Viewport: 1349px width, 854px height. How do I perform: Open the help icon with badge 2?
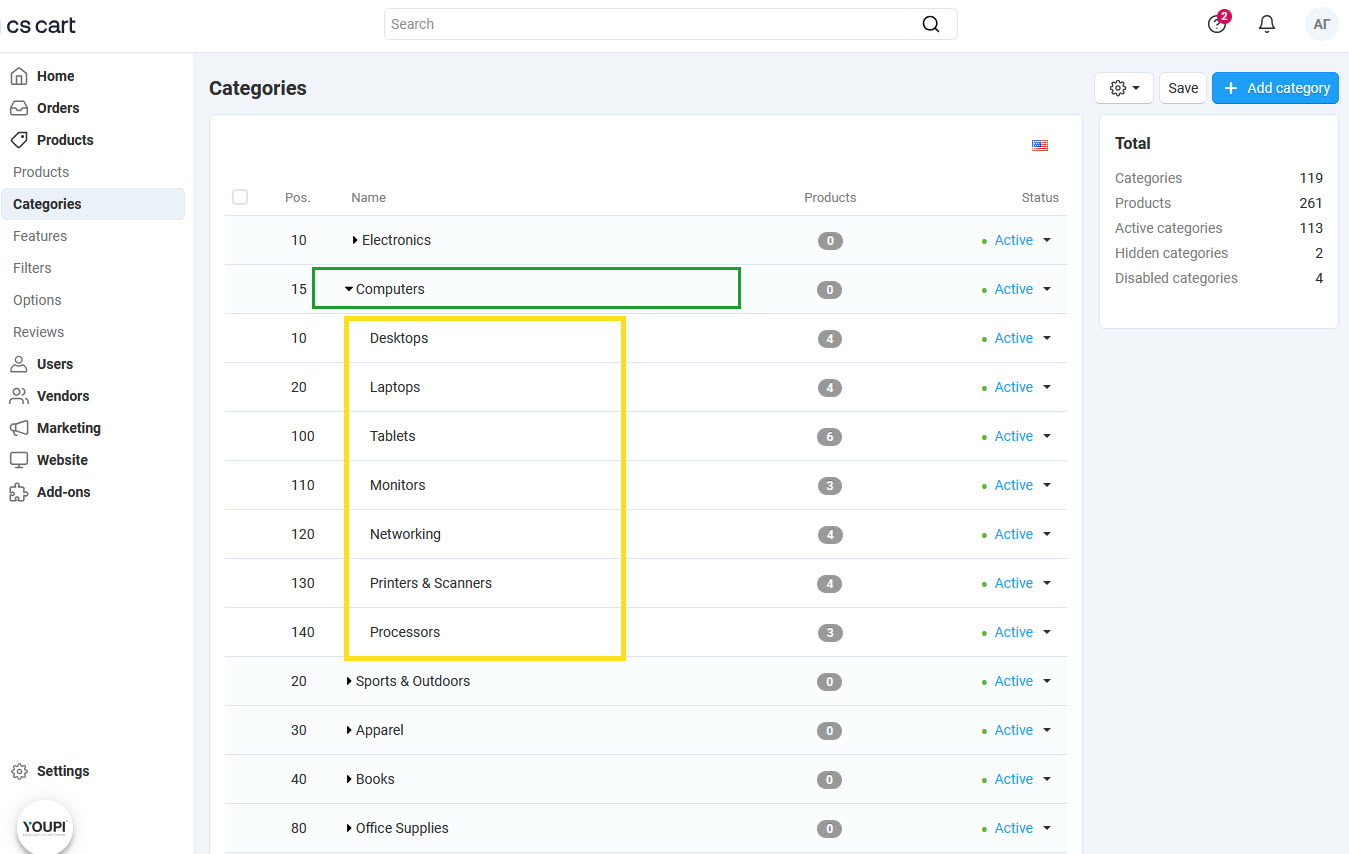pyautogui.click(x=1217, y=24)
